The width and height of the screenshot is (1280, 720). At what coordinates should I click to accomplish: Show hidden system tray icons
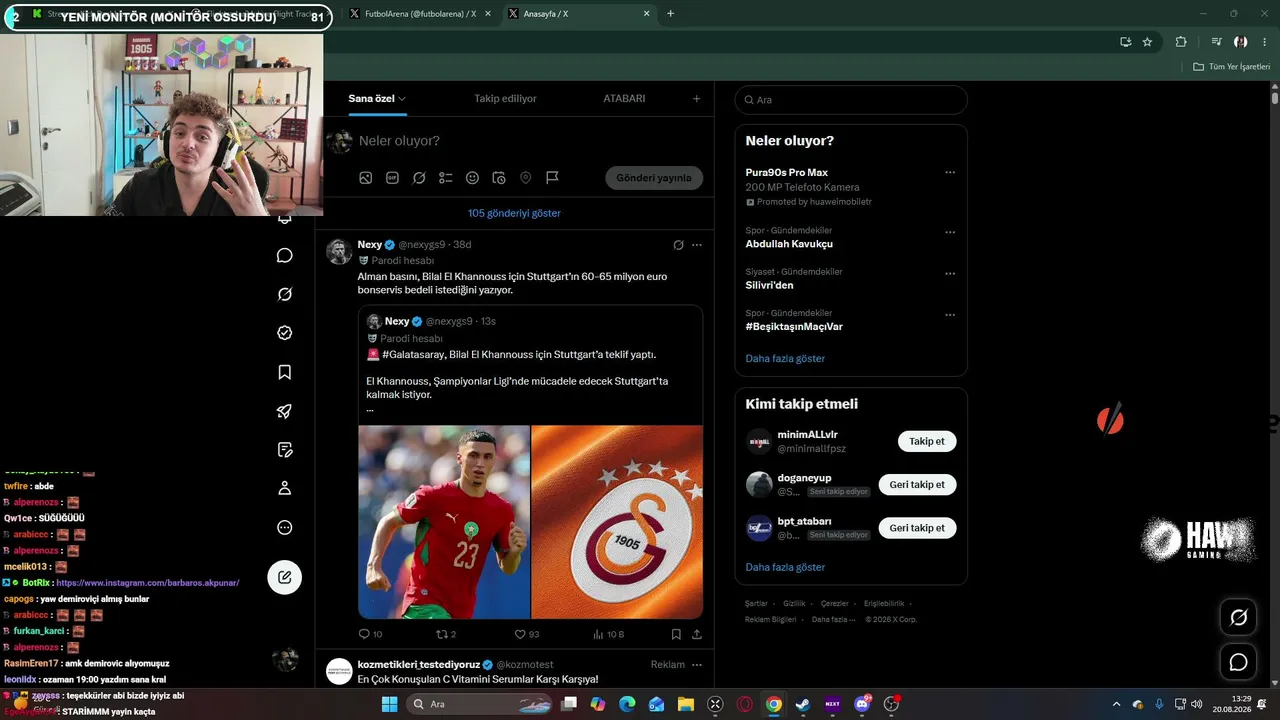coord(1116,704)
